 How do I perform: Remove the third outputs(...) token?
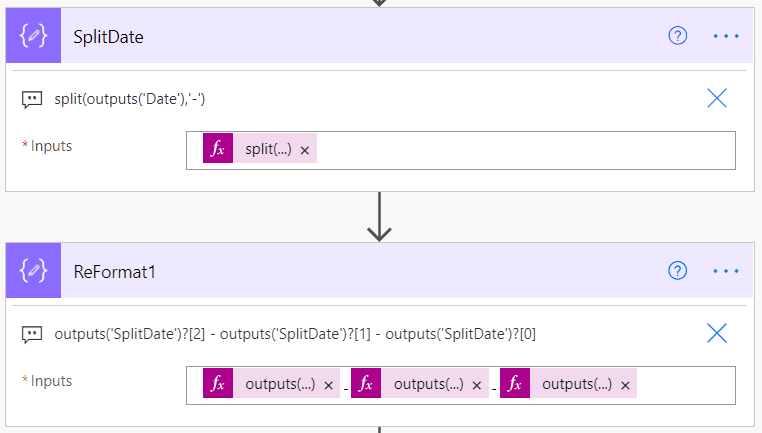626,386
